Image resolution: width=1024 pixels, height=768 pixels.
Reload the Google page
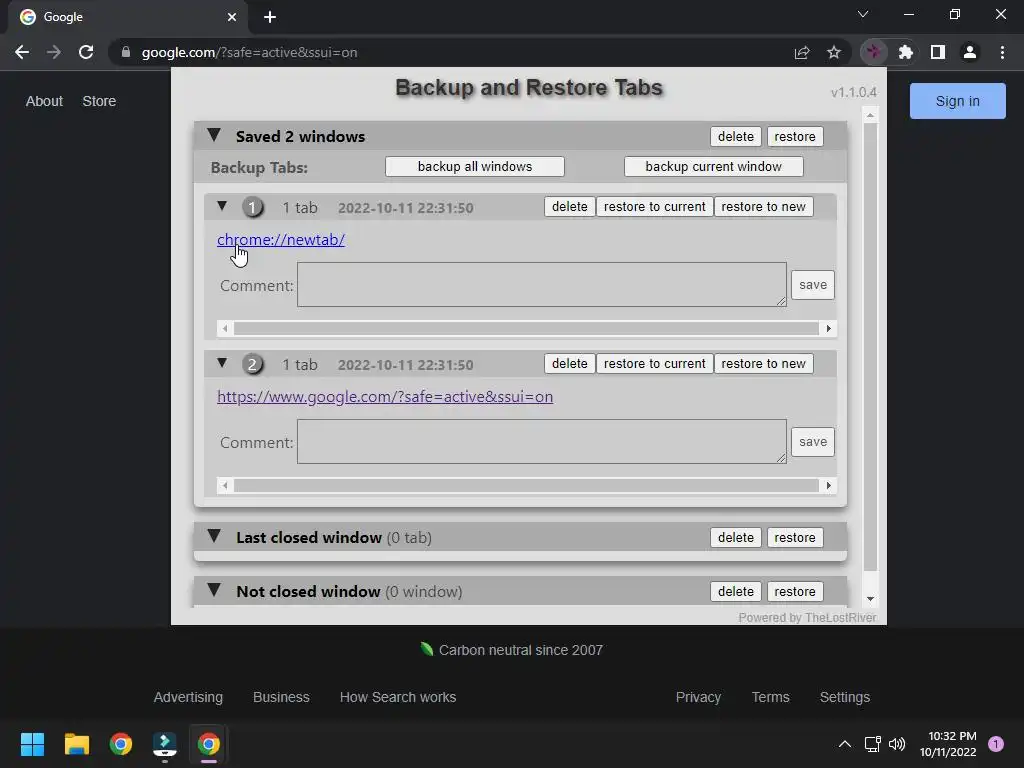coord(86,52)
